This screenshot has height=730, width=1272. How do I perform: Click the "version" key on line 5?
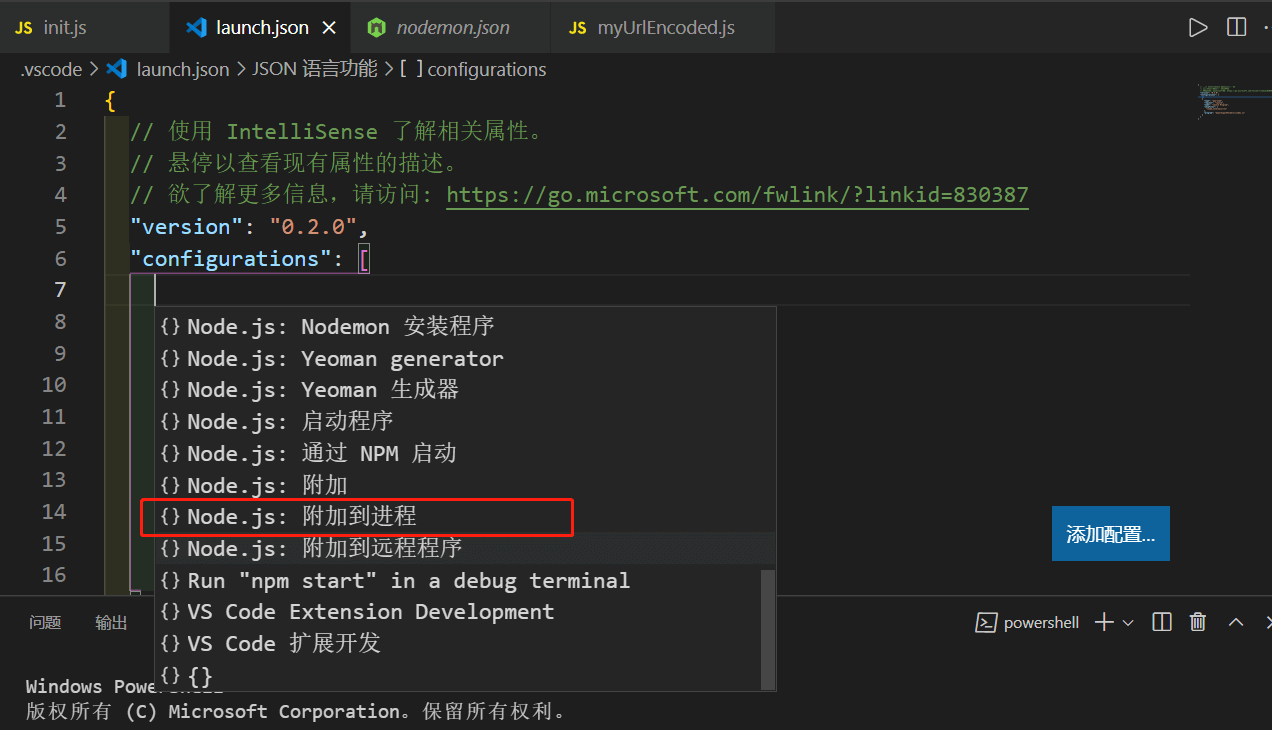tap(186, 227)
